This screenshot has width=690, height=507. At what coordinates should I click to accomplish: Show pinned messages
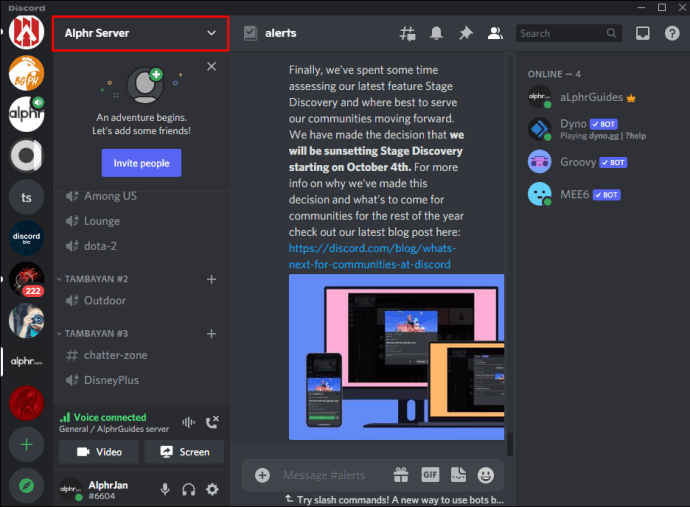click(465, 33)
